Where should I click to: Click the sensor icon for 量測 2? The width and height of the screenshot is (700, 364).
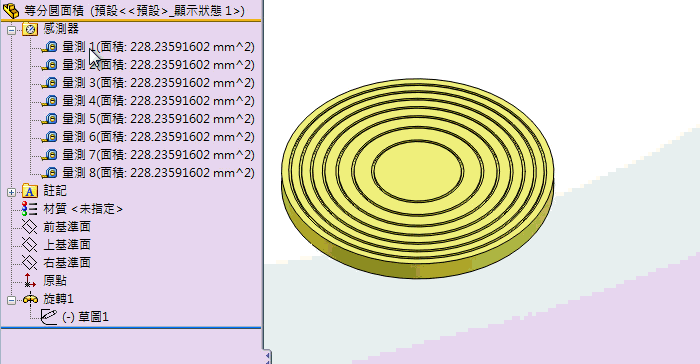pyautogui.click(x=50, y=65)
